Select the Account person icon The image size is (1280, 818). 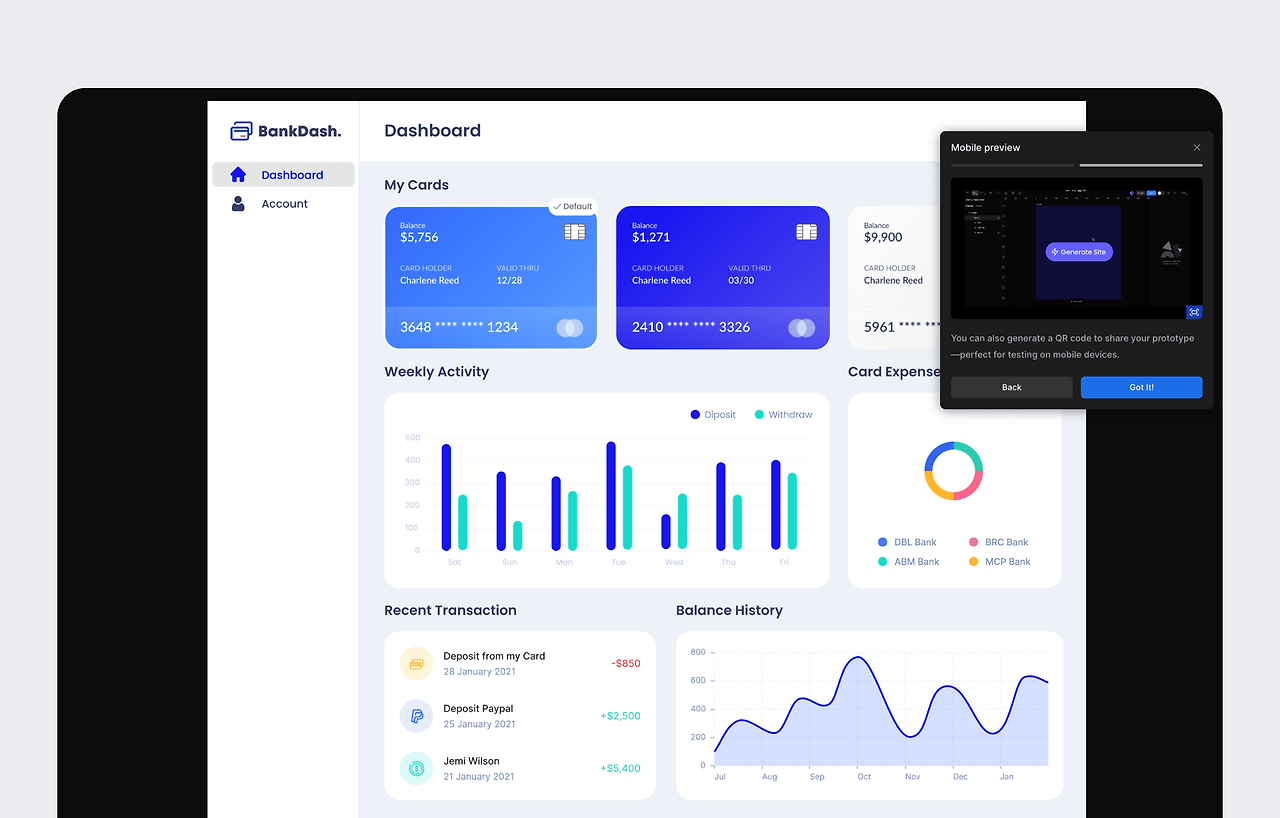click(238, 204)
